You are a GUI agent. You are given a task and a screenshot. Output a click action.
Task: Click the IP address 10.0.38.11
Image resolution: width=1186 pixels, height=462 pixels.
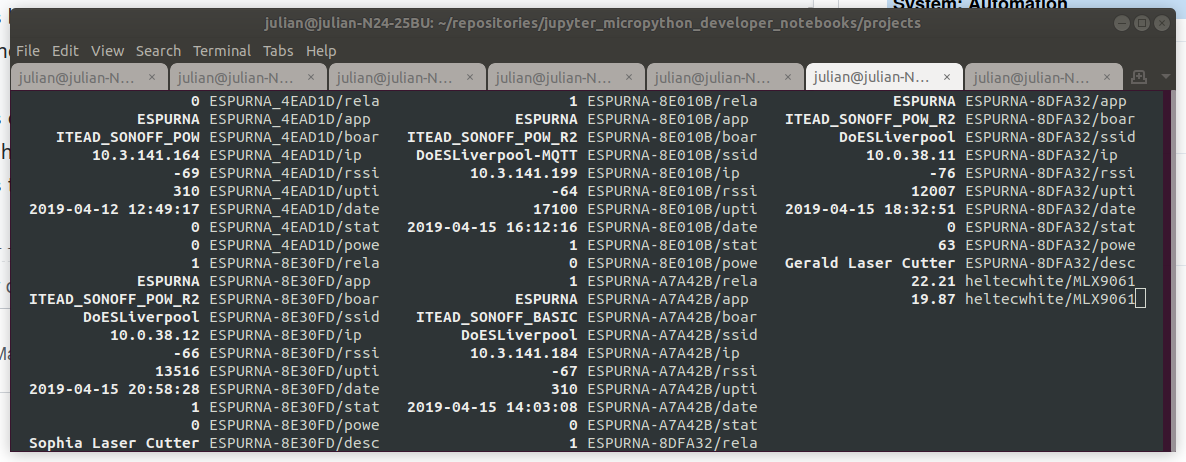(x=911, y=155)
